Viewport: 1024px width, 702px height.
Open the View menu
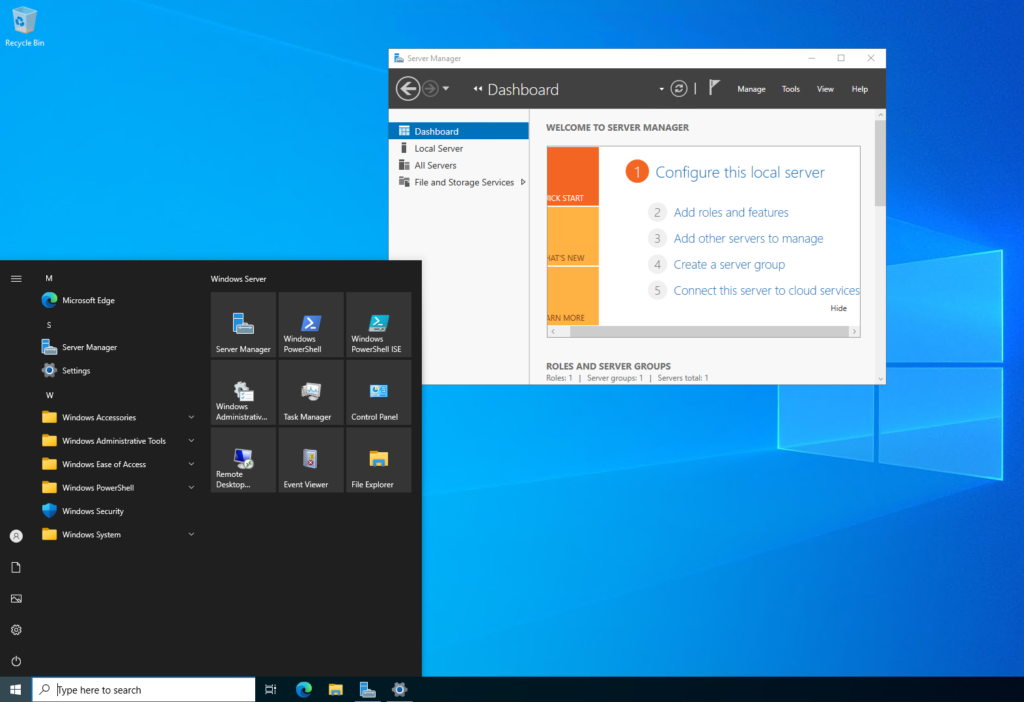(825, 89)
